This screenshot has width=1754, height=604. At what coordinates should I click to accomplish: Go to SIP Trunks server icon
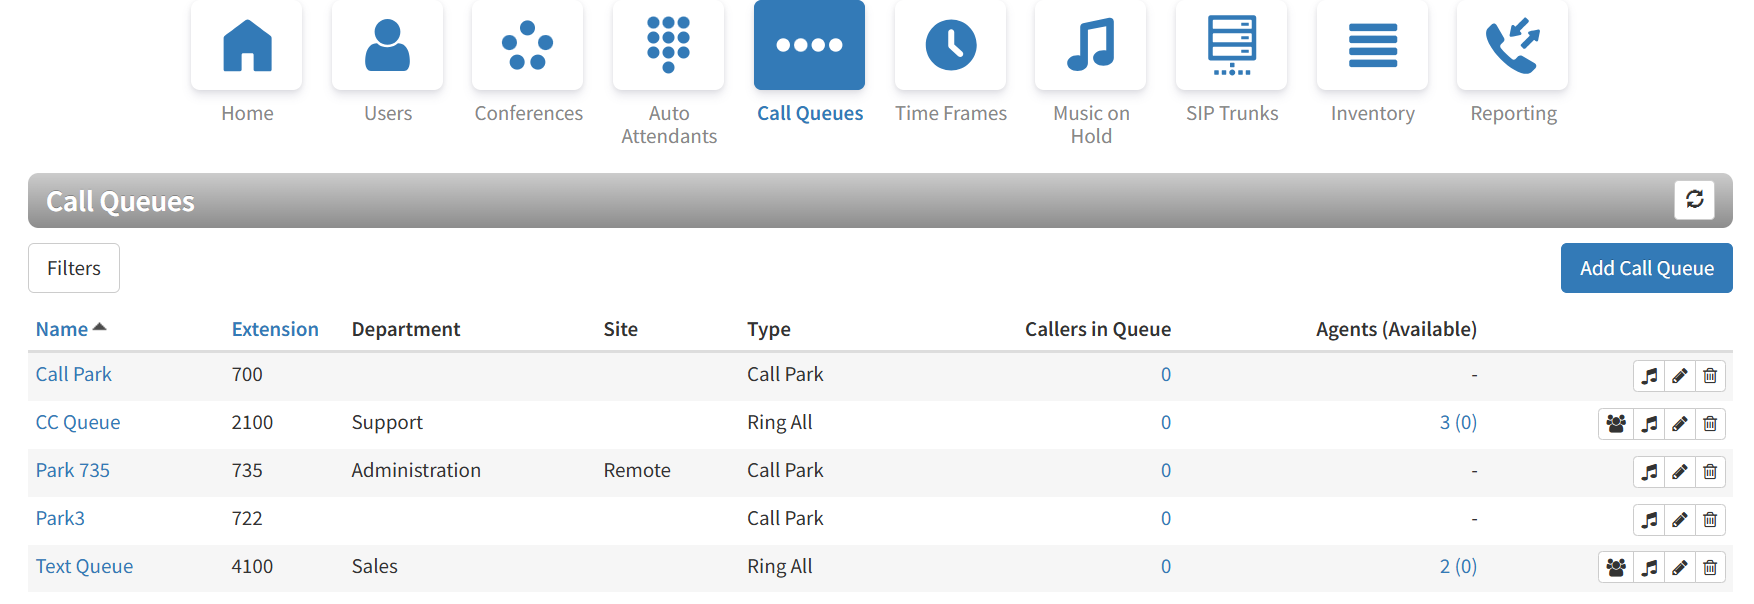pos(1232,46)
